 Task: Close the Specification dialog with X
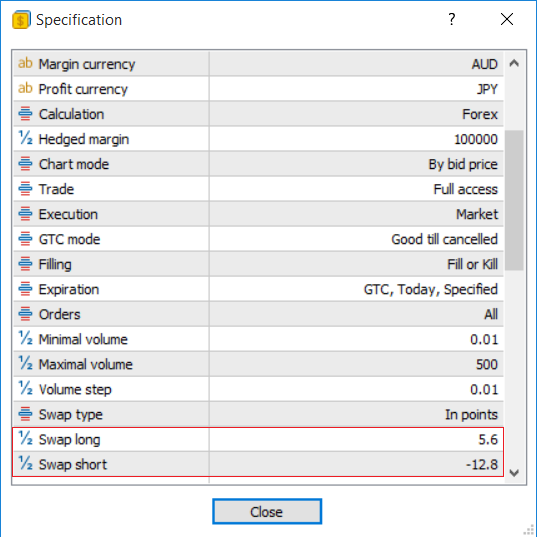click(507, 19)
